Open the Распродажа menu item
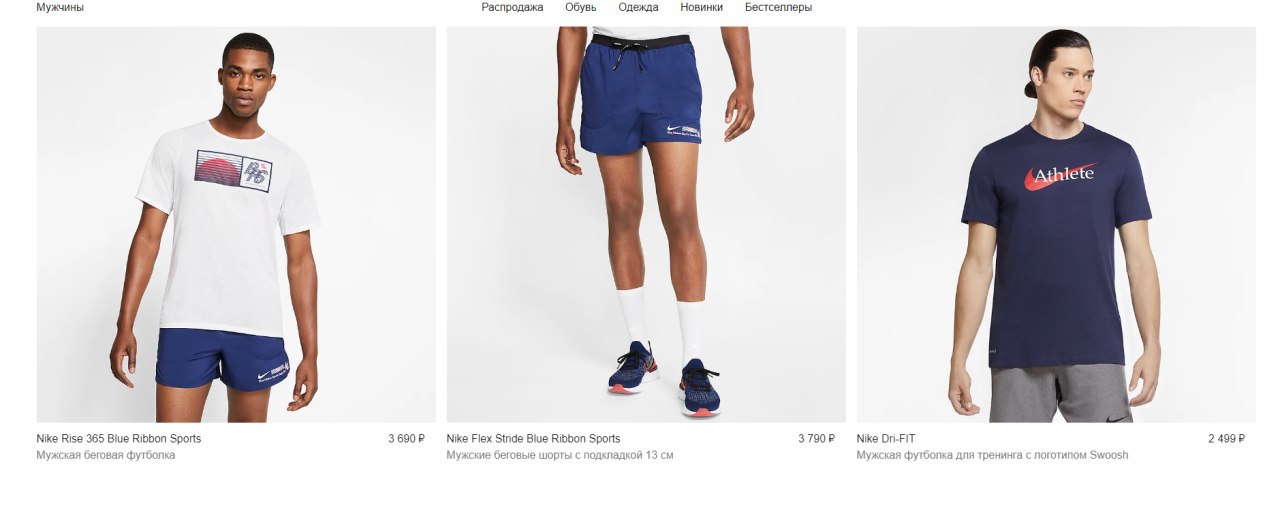Screen dimensions: 1280x520 pos(512,7)
